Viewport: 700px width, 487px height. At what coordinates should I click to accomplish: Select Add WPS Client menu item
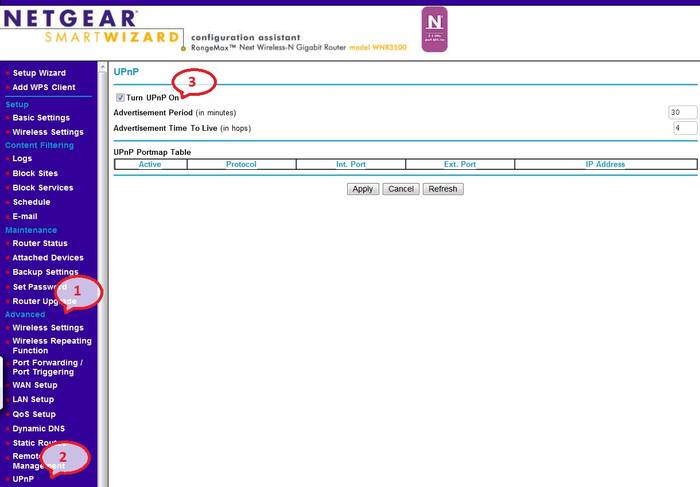43,87
